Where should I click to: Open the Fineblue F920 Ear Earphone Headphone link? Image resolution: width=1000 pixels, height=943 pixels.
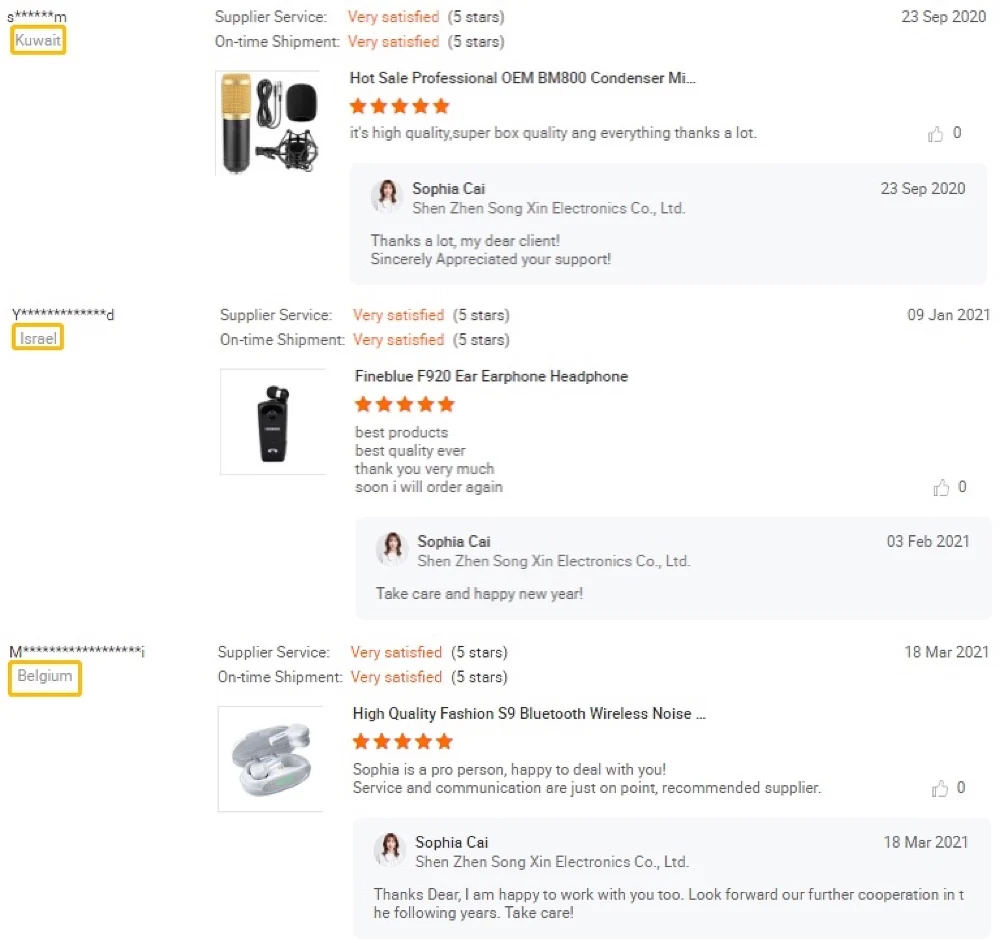(x=491, y=377)
